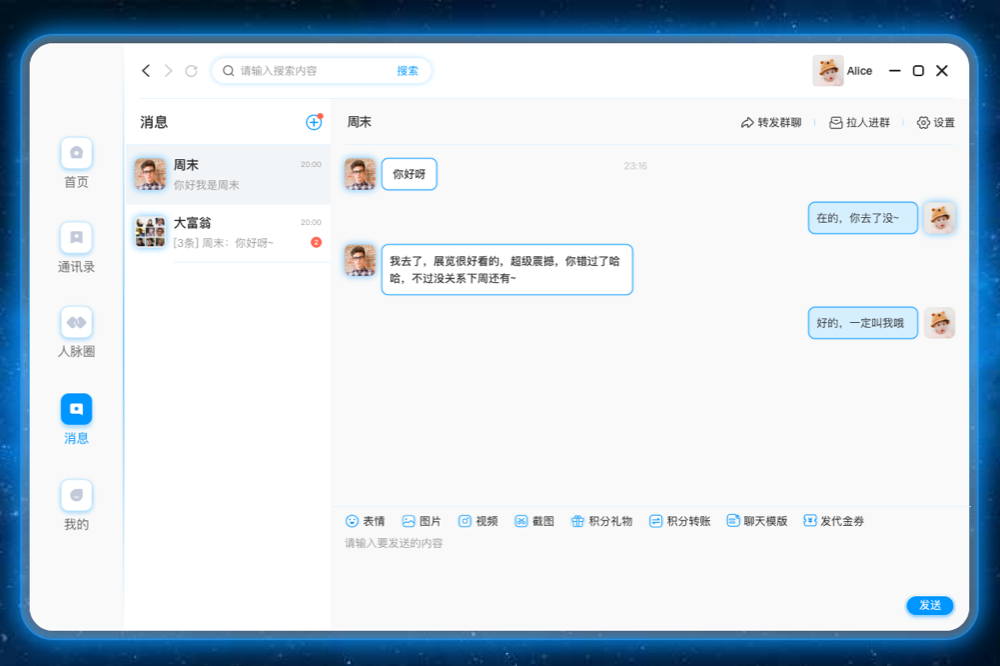Open the 周末 conversation in message list

228,174
